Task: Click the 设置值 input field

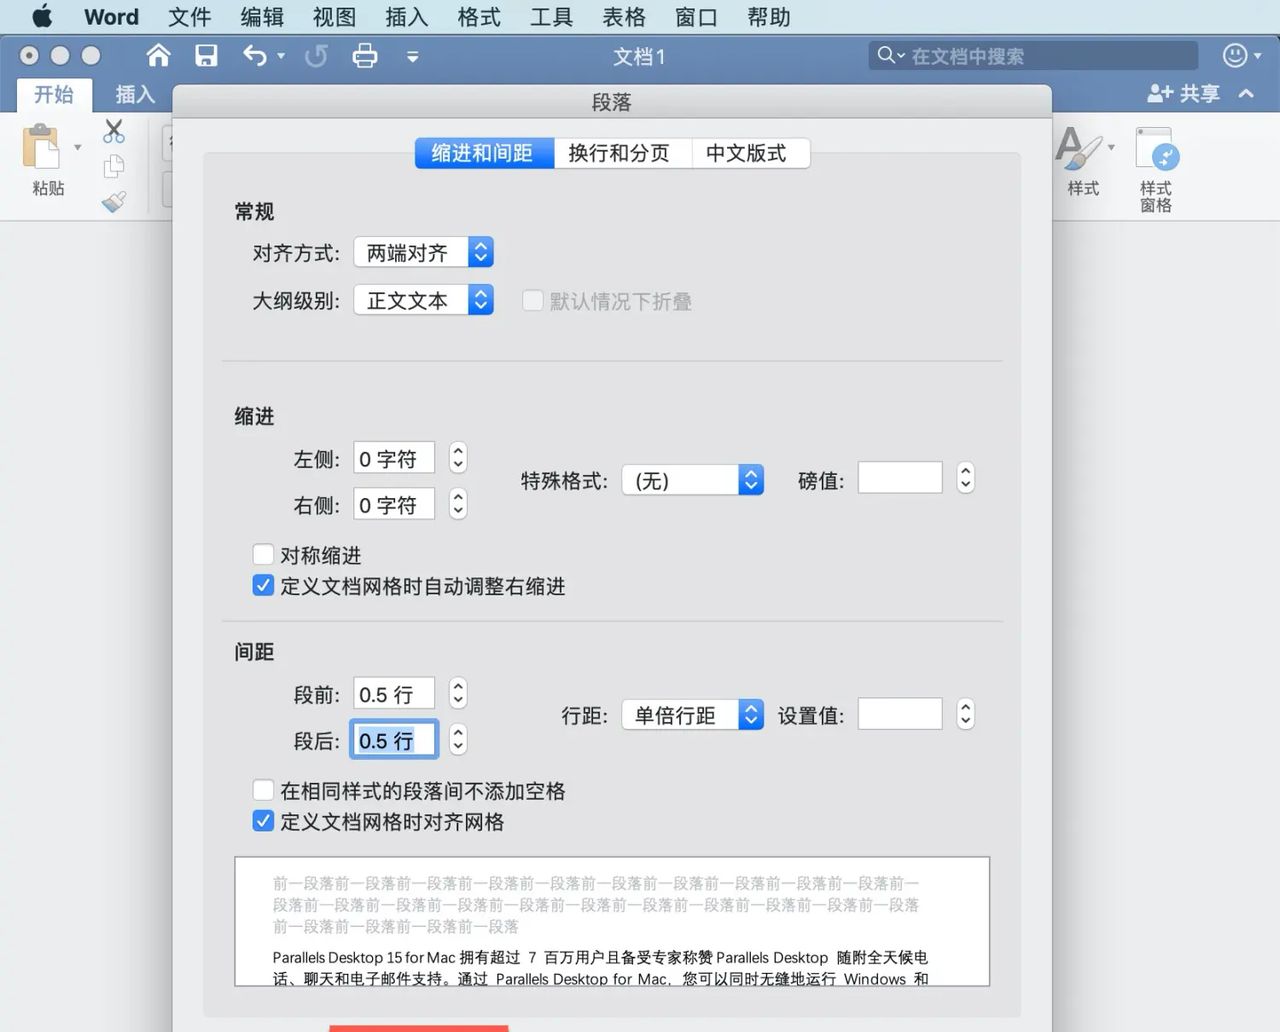Action: 898,714
